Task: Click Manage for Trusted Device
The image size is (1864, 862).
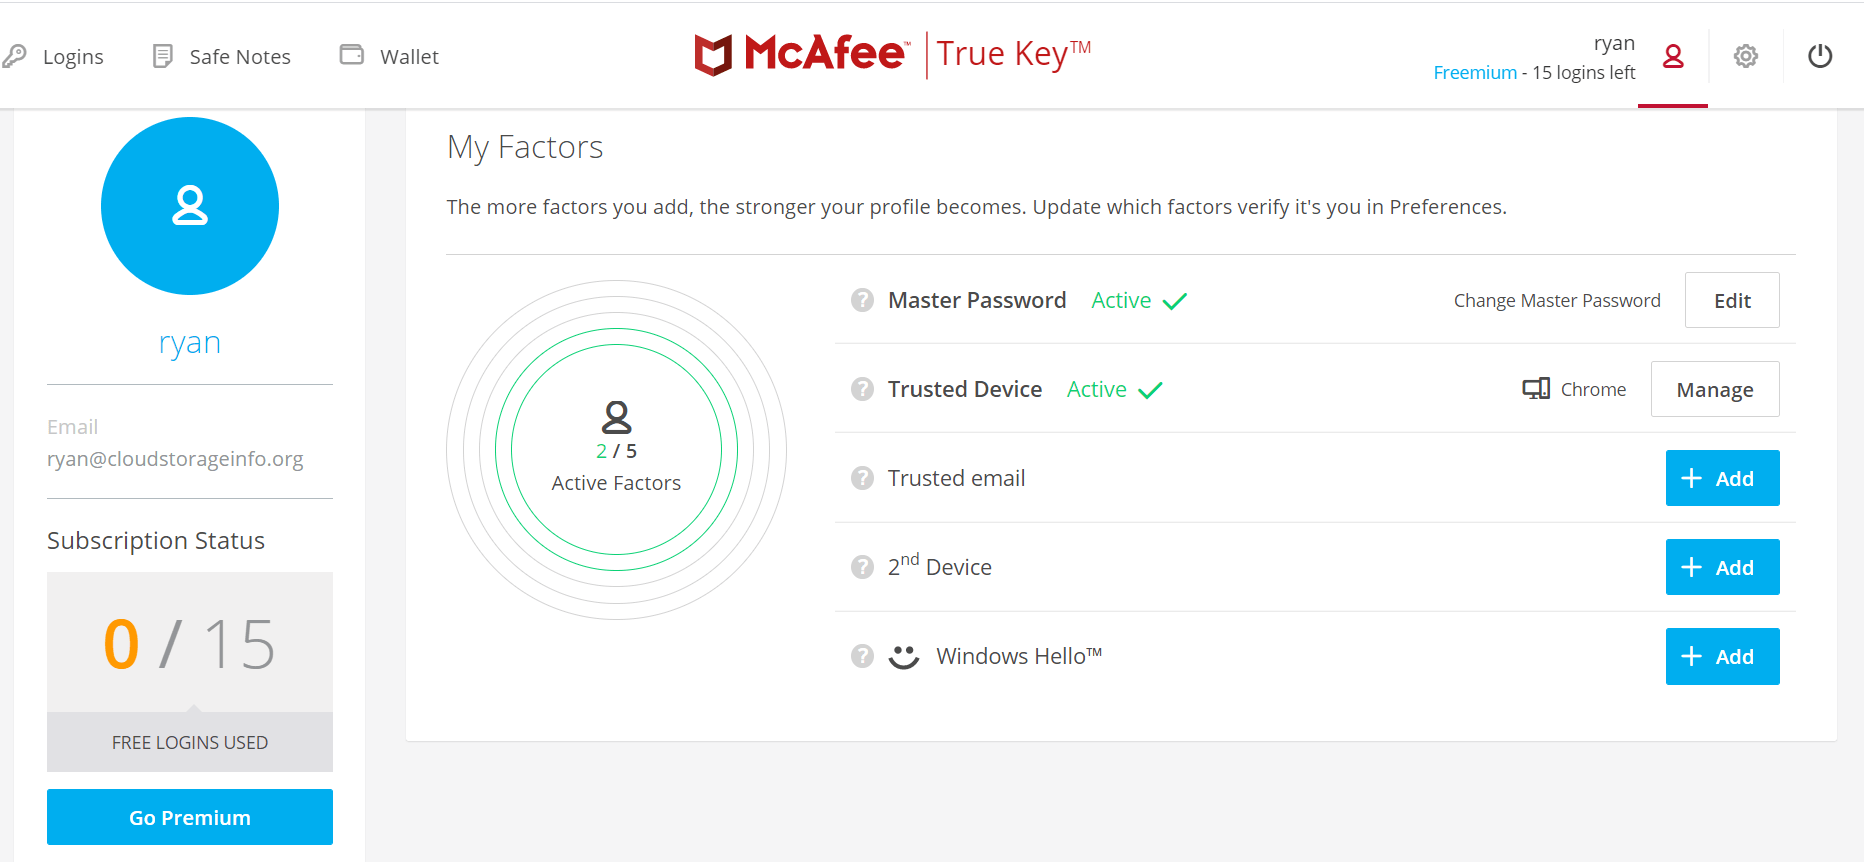Action: 1715,389
